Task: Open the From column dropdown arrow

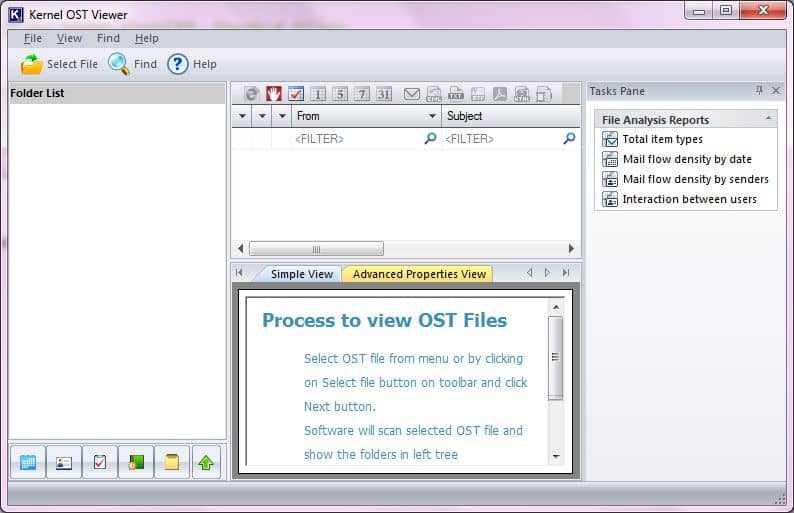Action: 432,116
